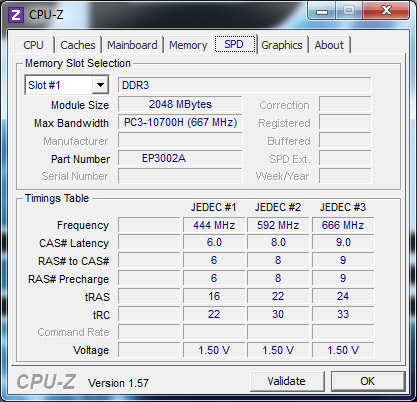Click the Validate button
Image resolution: width=417 pixels, height=402 pixels.
point(287,381)
